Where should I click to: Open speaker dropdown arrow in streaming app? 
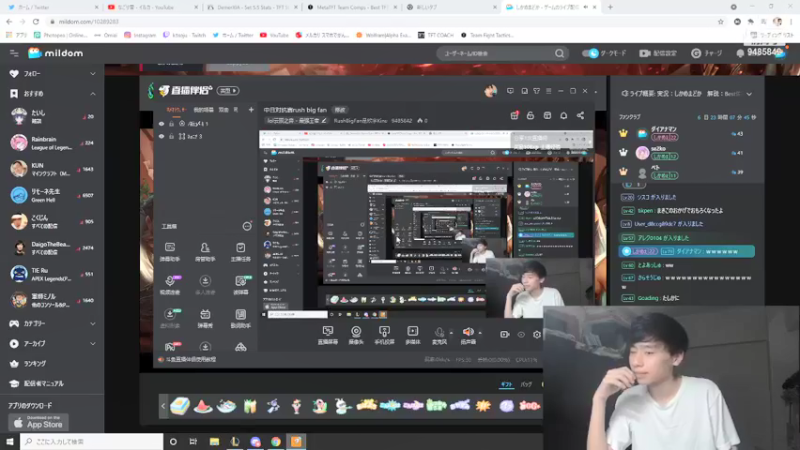(x=480, y=333)
